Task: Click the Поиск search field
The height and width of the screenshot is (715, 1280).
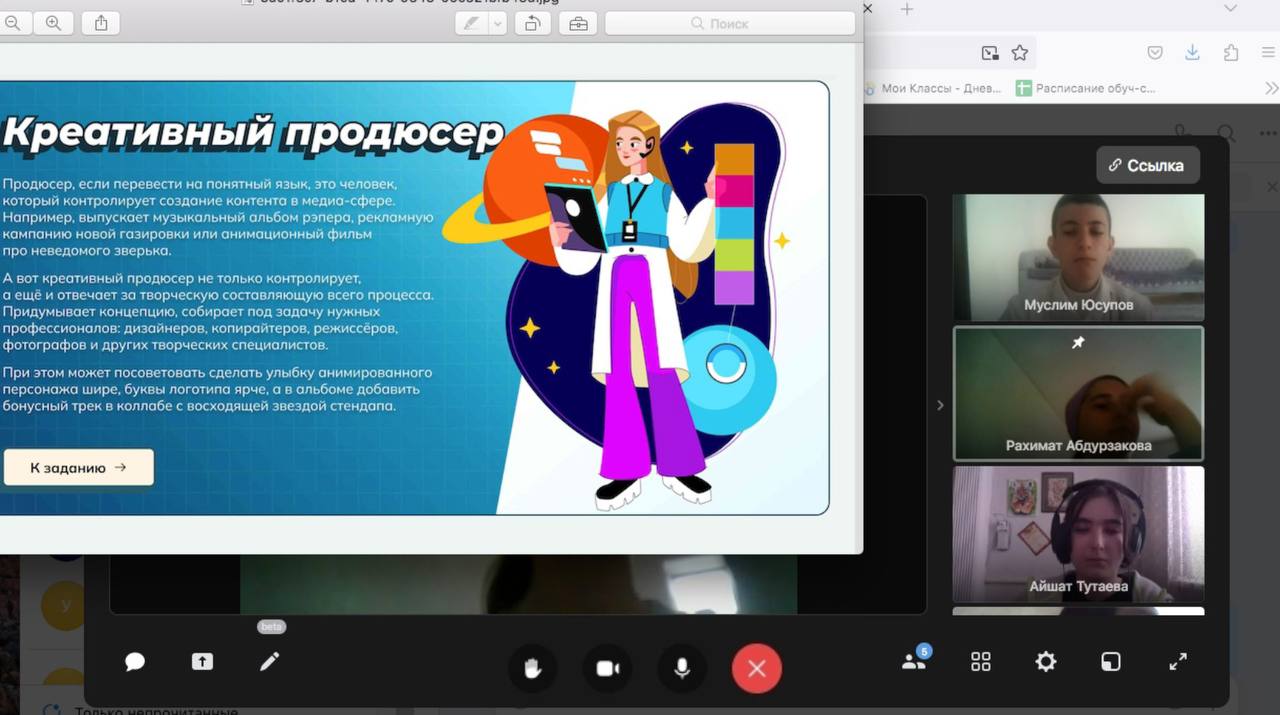Action: [730, 24]
